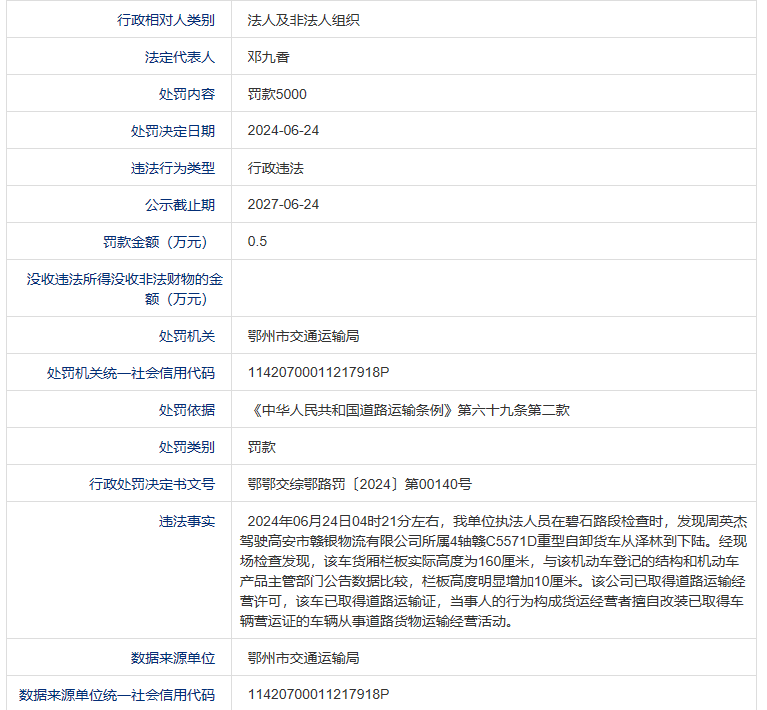Select 罚款 in the 处罚类别 row
767x710 pixels.
262,447
